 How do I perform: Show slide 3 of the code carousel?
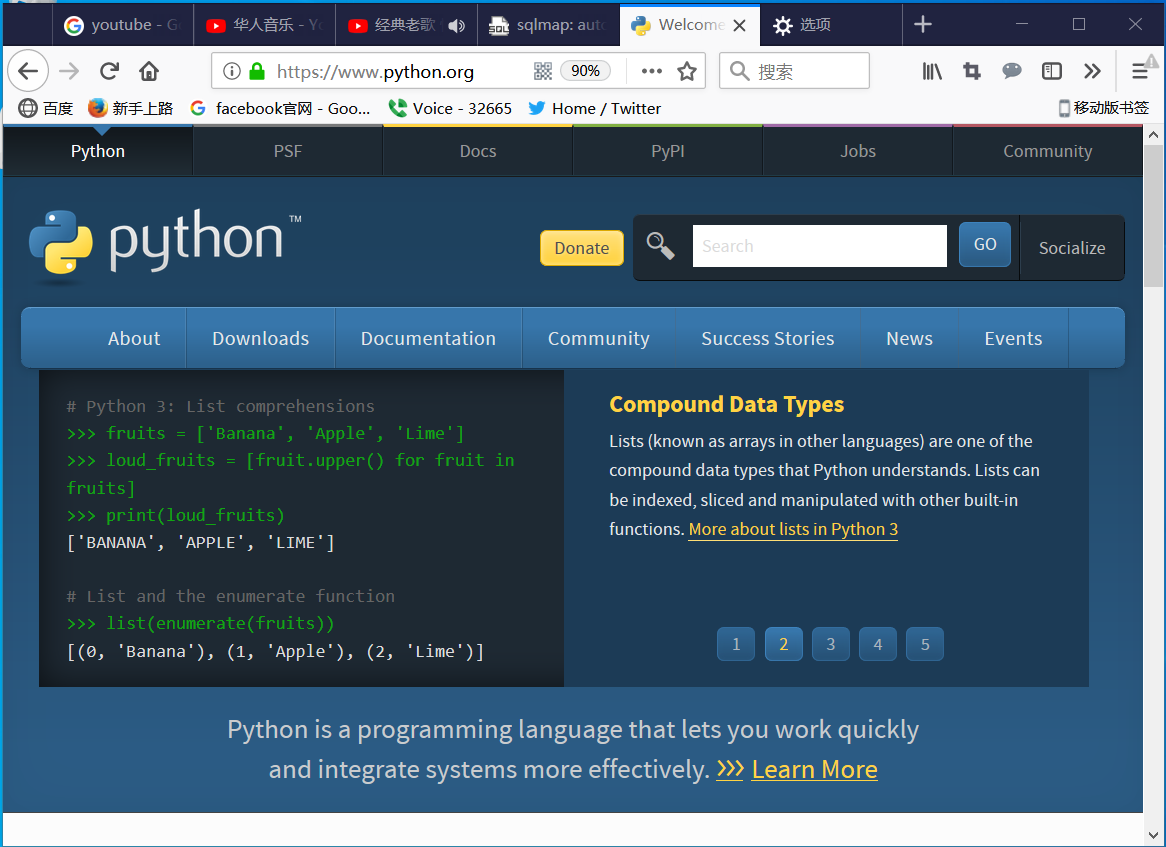click(831, 644)
